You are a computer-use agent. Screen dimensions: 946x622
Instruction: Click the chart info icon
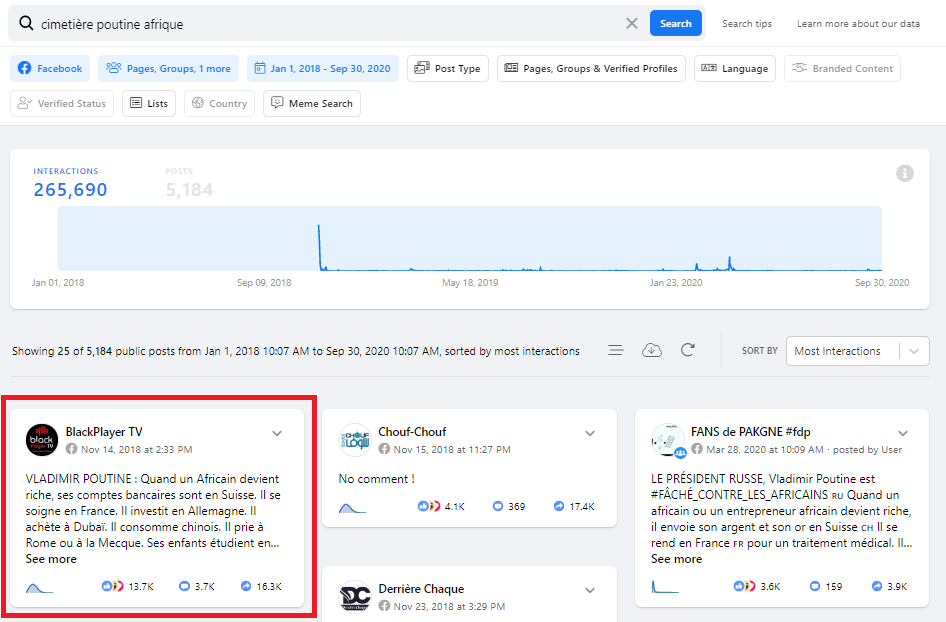(904, 173)
